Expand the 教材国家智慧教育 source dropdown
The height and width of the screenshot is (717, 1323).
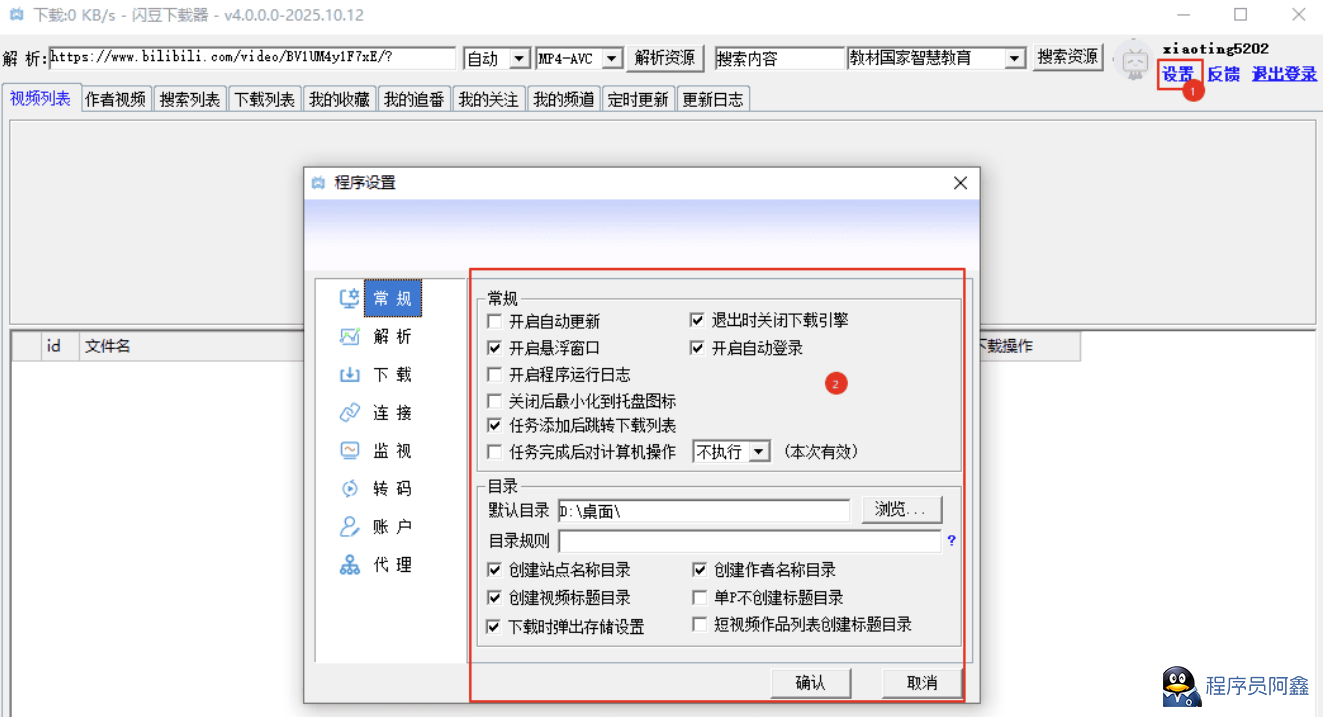(x=1015, y=59)
